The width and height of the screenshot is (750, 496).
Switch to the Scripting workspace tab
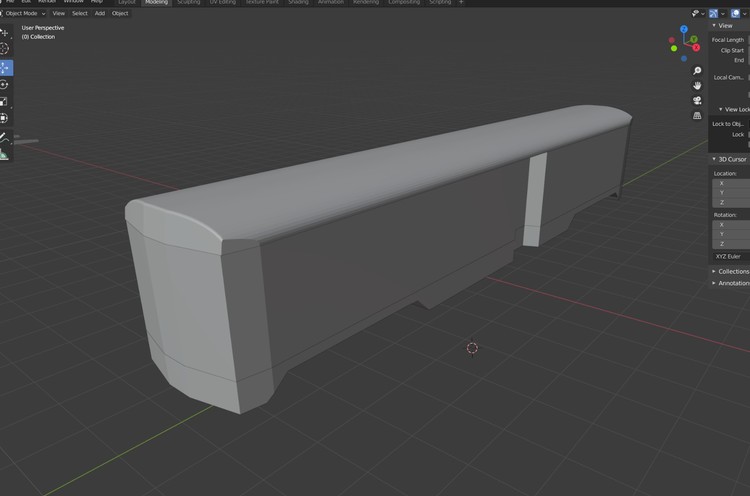440,2
